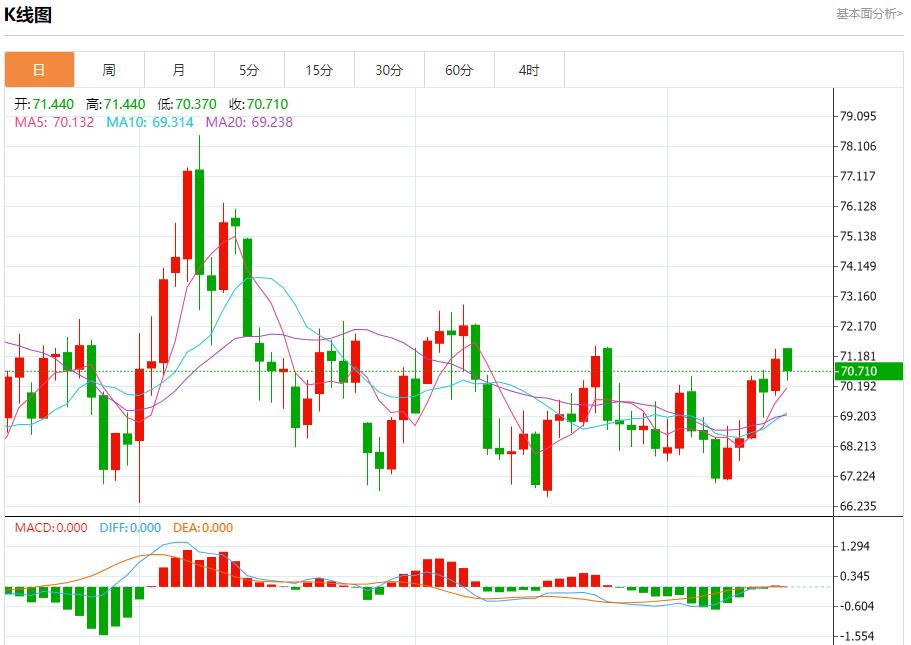The image size is (911, 645).
Task: Choose the 60分 interval tab
Action: [459, 70]
